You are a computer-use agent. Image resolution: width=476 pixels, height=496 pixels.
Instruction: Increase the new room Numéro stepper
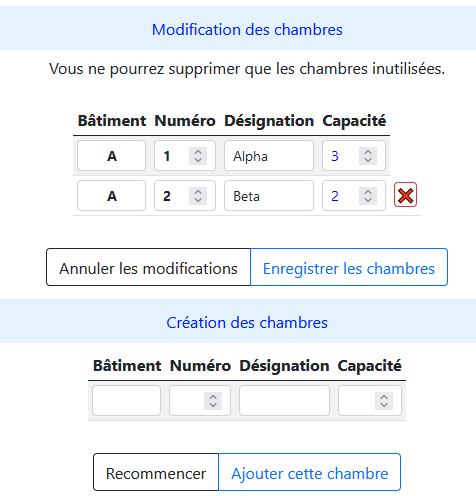click(213, 397)
